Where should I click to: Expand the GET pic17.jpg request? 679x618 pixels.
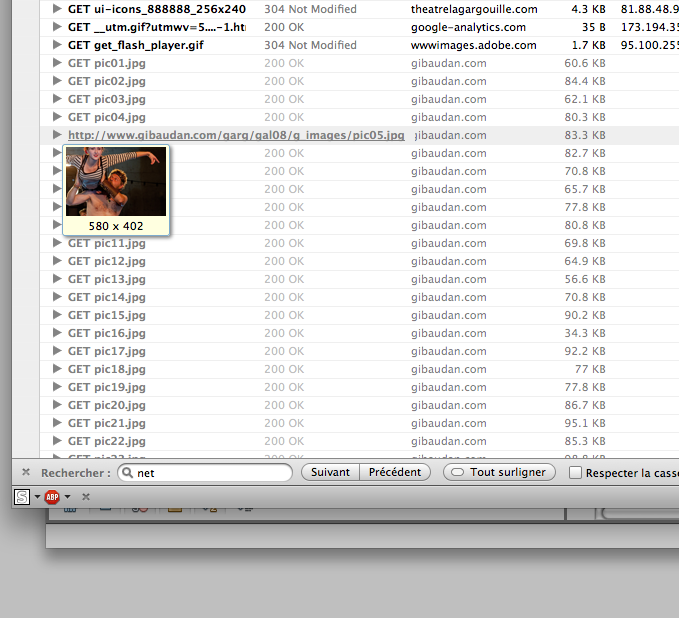[57, 350]
